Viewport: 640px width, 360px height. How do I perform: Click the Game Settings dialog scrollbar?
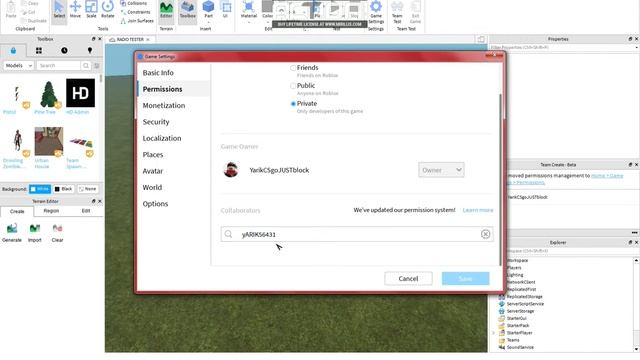point(500,180)
